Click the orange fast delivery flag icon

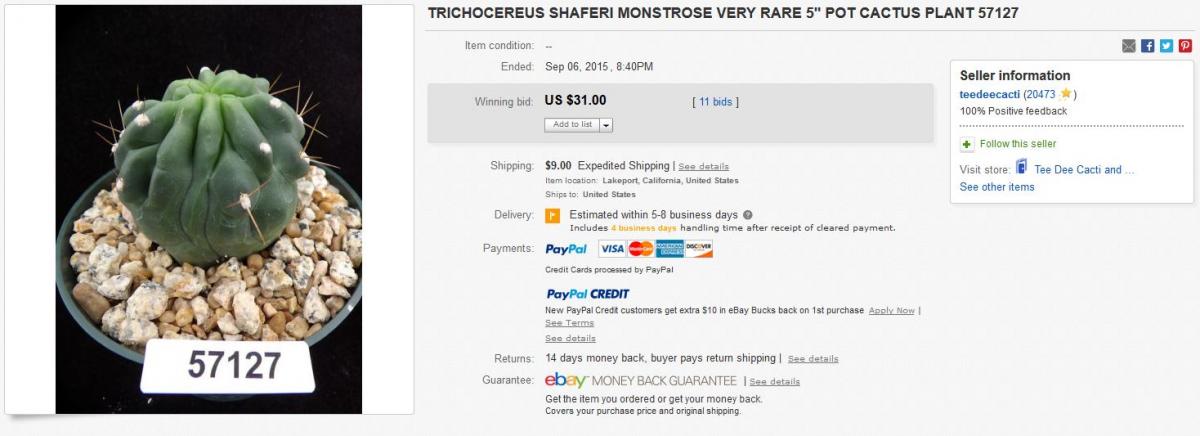552,216
